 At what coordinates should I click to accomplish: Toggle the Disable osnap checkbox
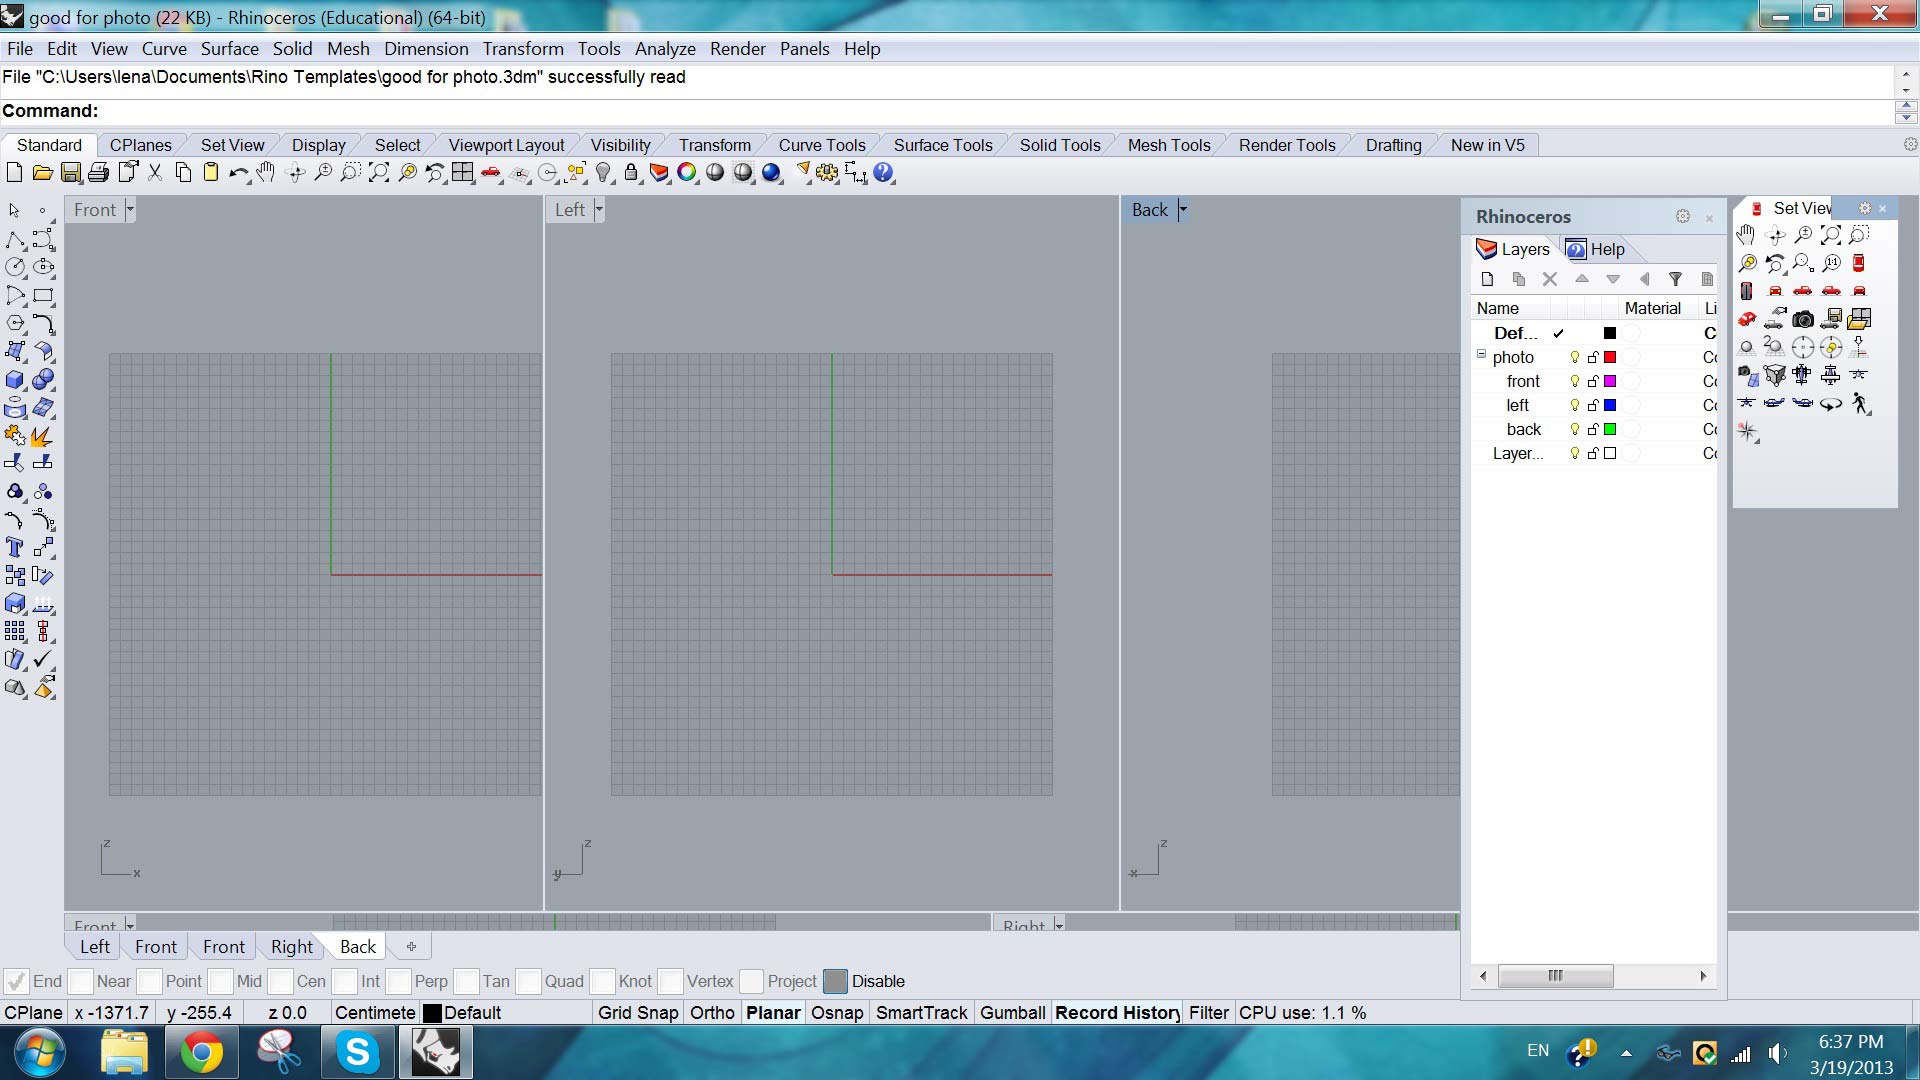point(835,981)
